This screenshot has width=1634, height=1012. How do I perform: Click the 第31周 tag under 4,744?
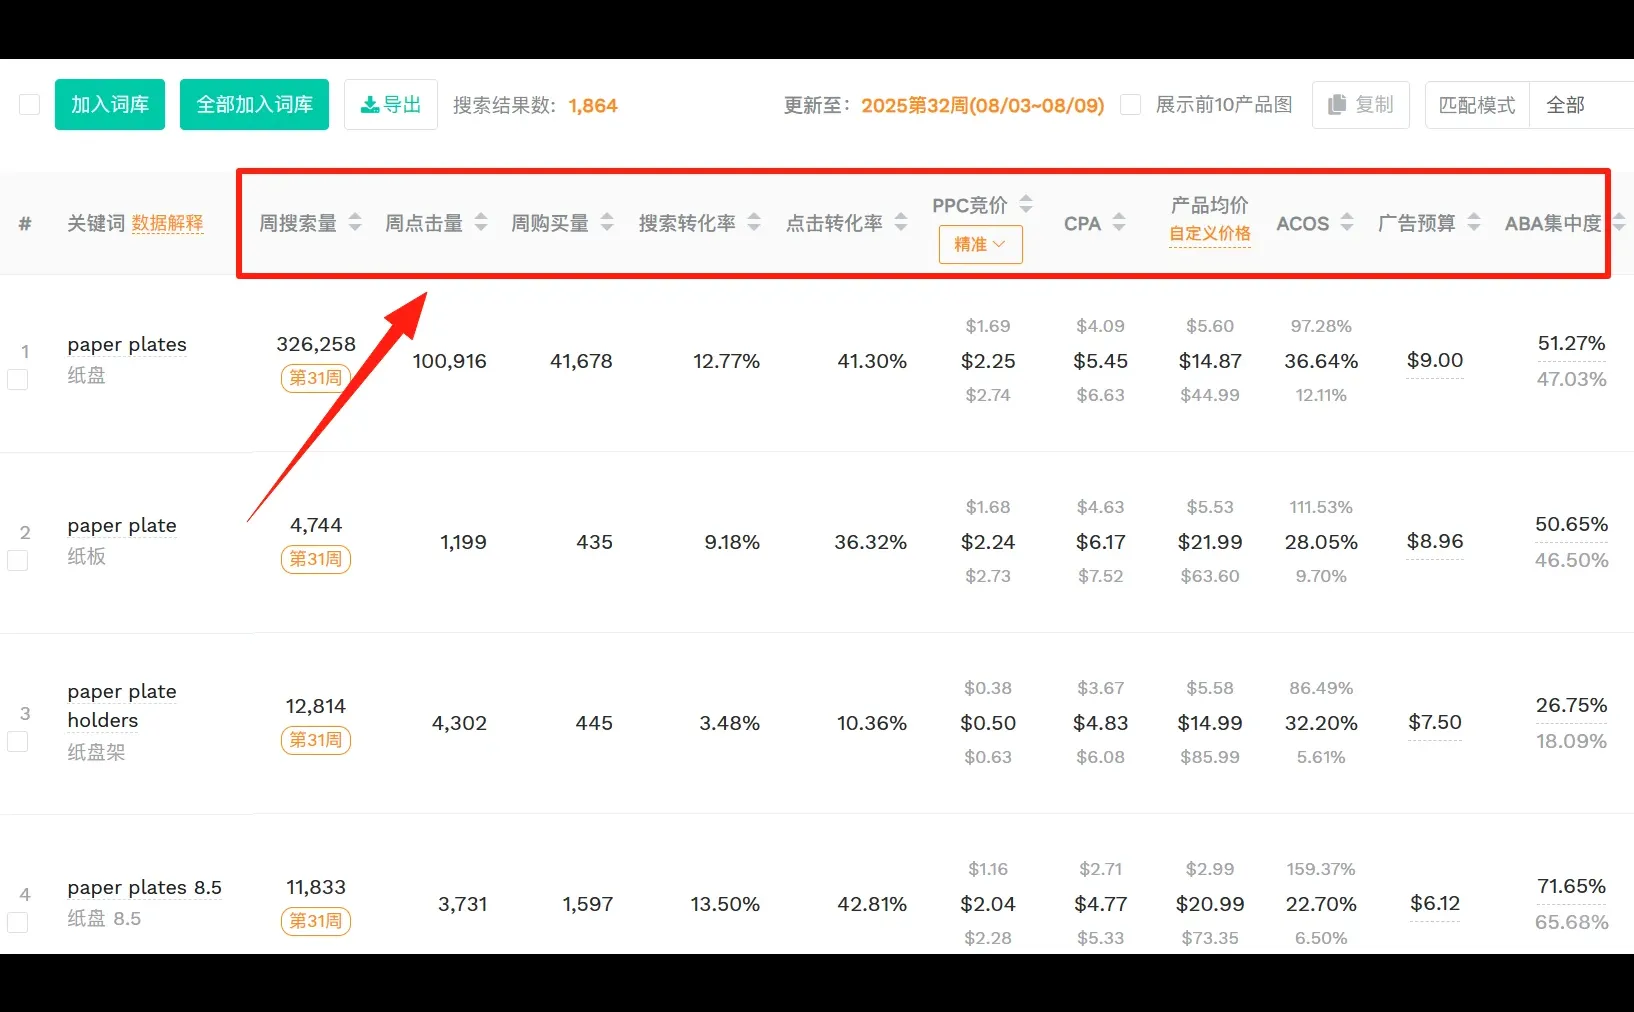coord(316,559)
